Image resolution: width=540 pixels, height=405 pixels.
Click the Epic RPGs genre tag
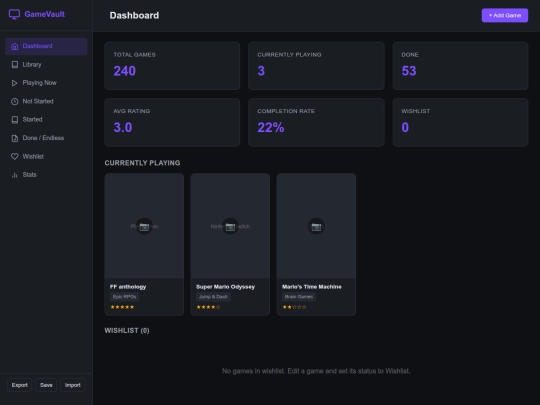(124, 297)
